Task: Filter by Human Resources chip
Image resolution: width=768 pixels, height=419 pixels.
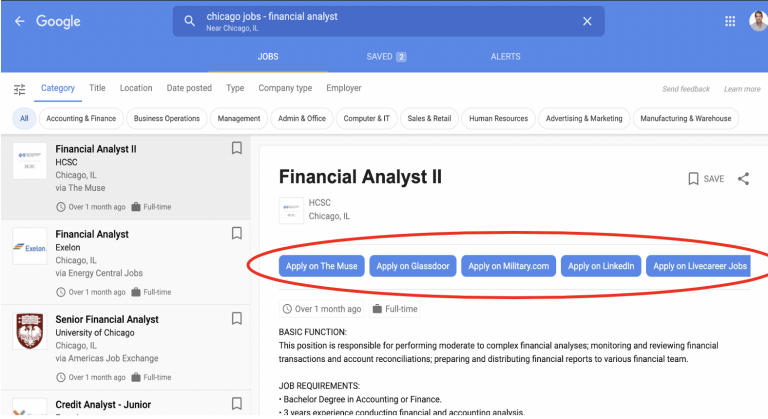Action: 499,119
